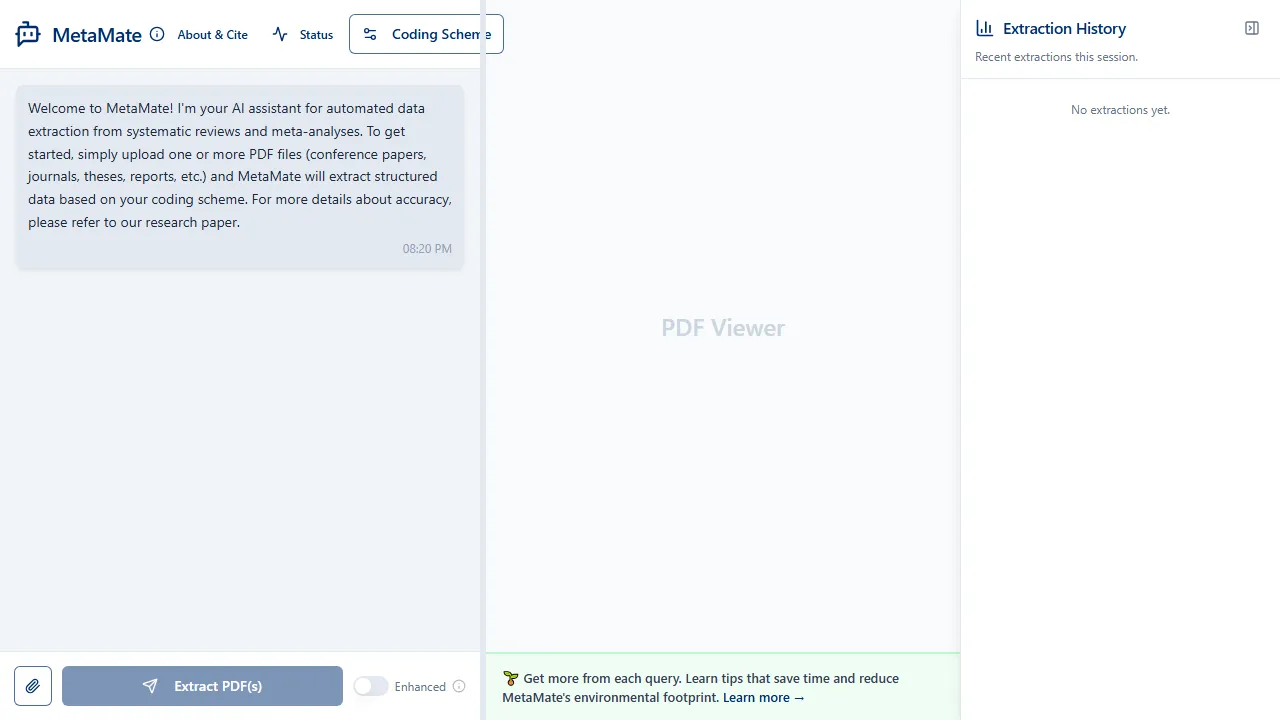Click the seedling icon in the green banner
Screen dimensions: 1280x720
[x=511, y=678]
